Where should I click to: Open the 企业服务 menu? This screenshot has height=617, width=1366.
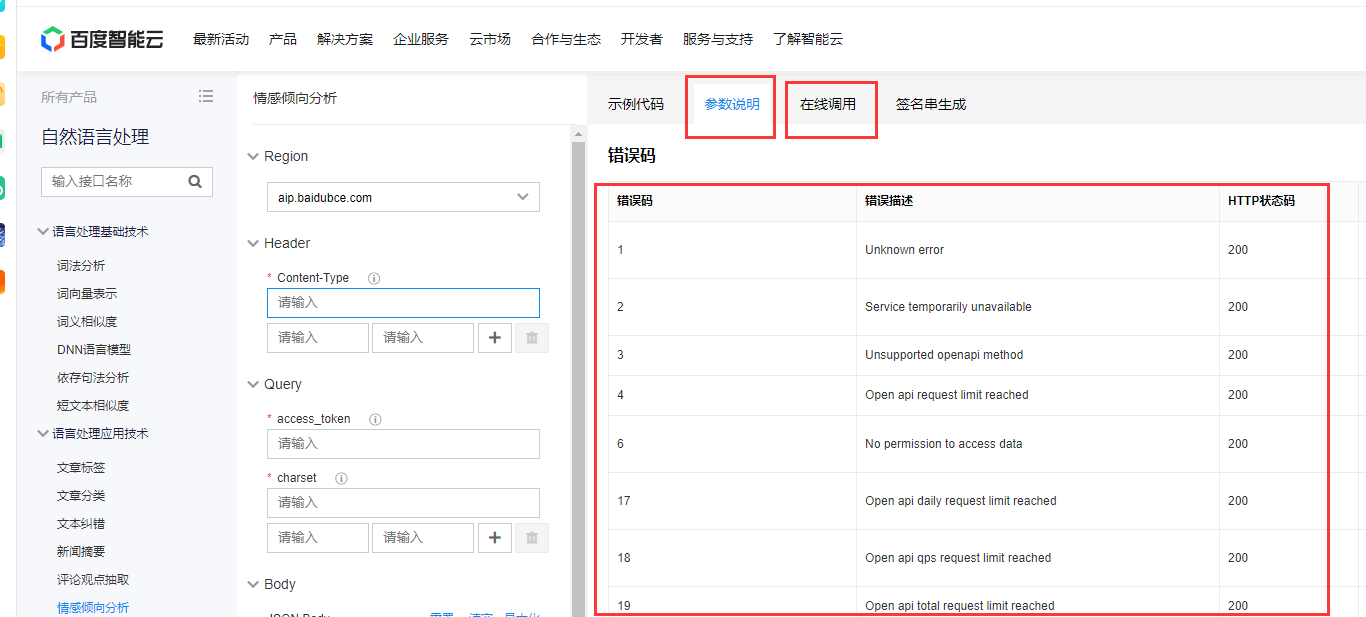pos(421,39)
